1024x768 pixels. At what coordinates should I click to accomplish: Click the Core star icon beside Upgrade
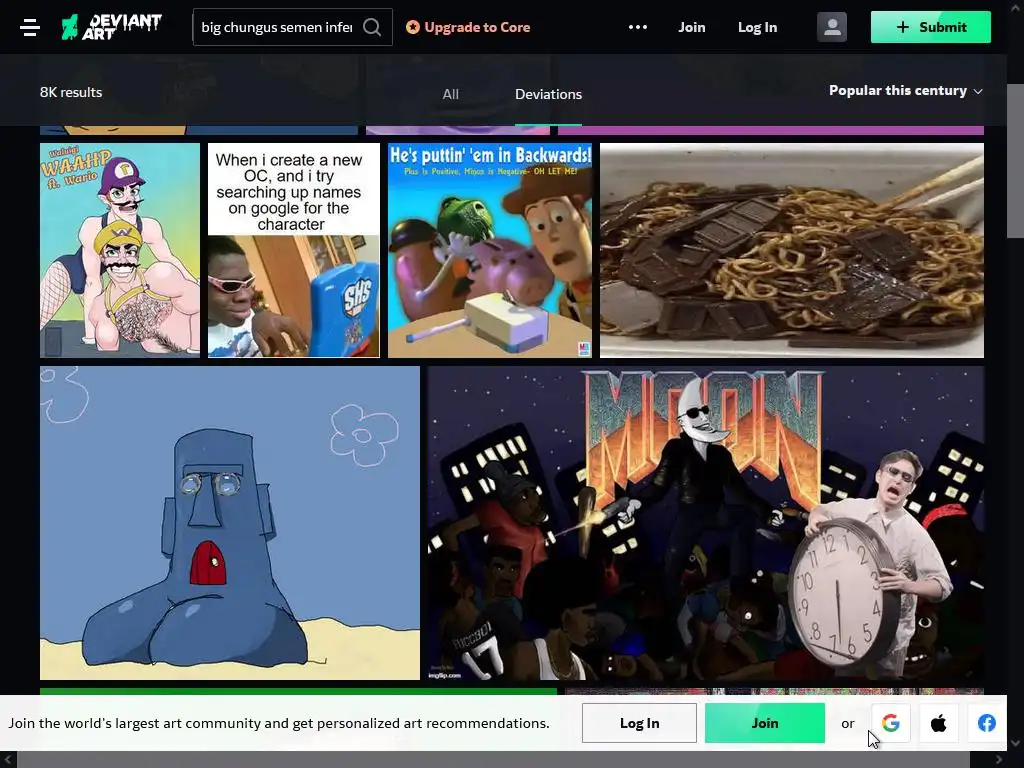pos(413,27)
